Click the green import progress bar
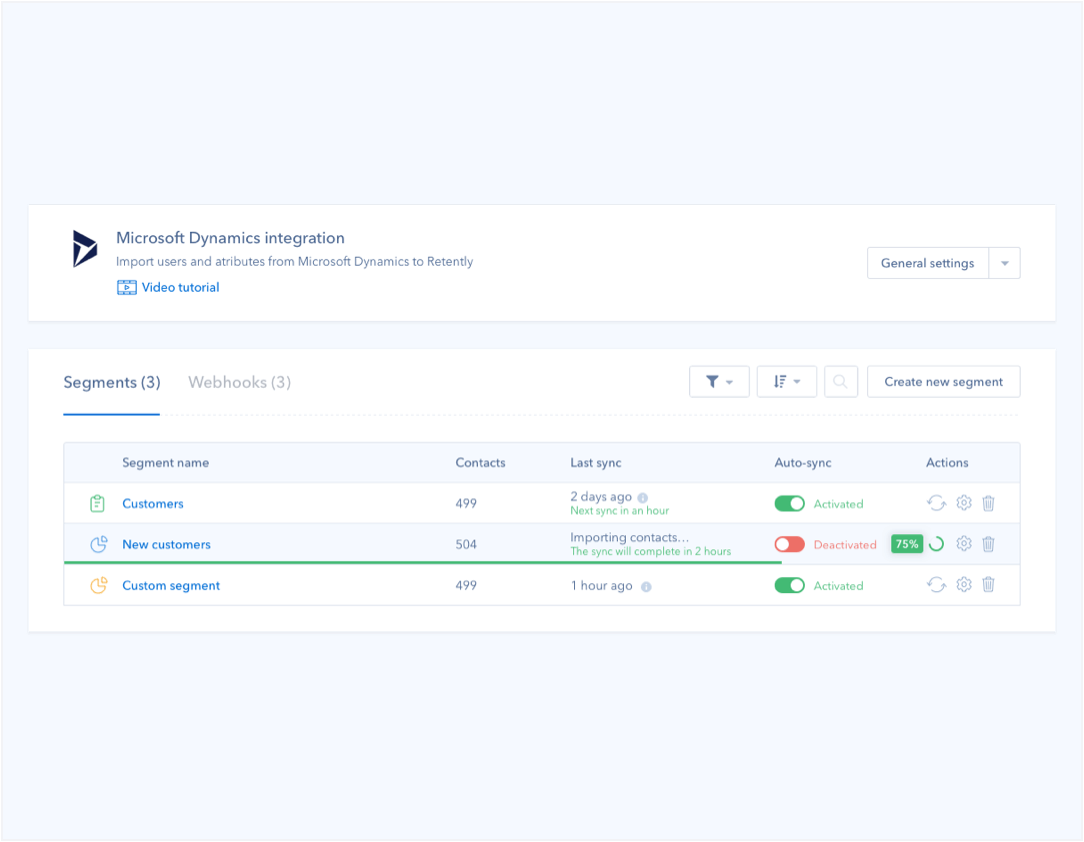1084x842 pixels. pos(422,563)
